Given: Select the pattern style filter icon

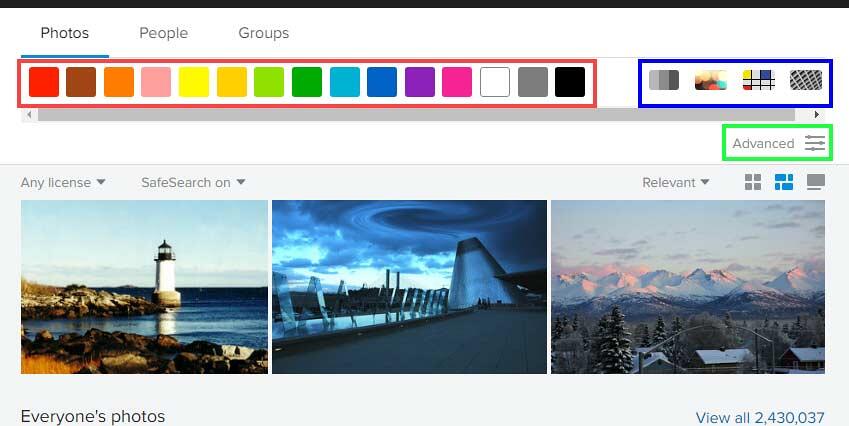Looking at the screenshot, I should (x=806, y=80).
